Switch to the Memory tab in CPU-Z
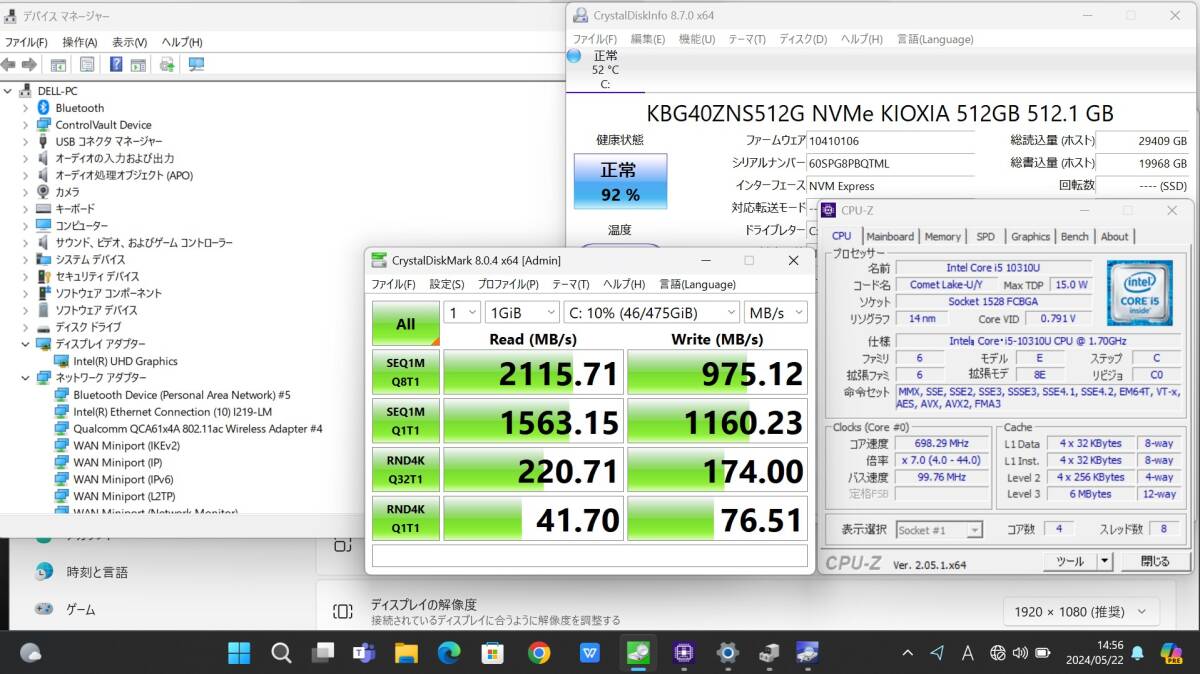This screenshot has width=1200, height=674. (x=942, y=237)
